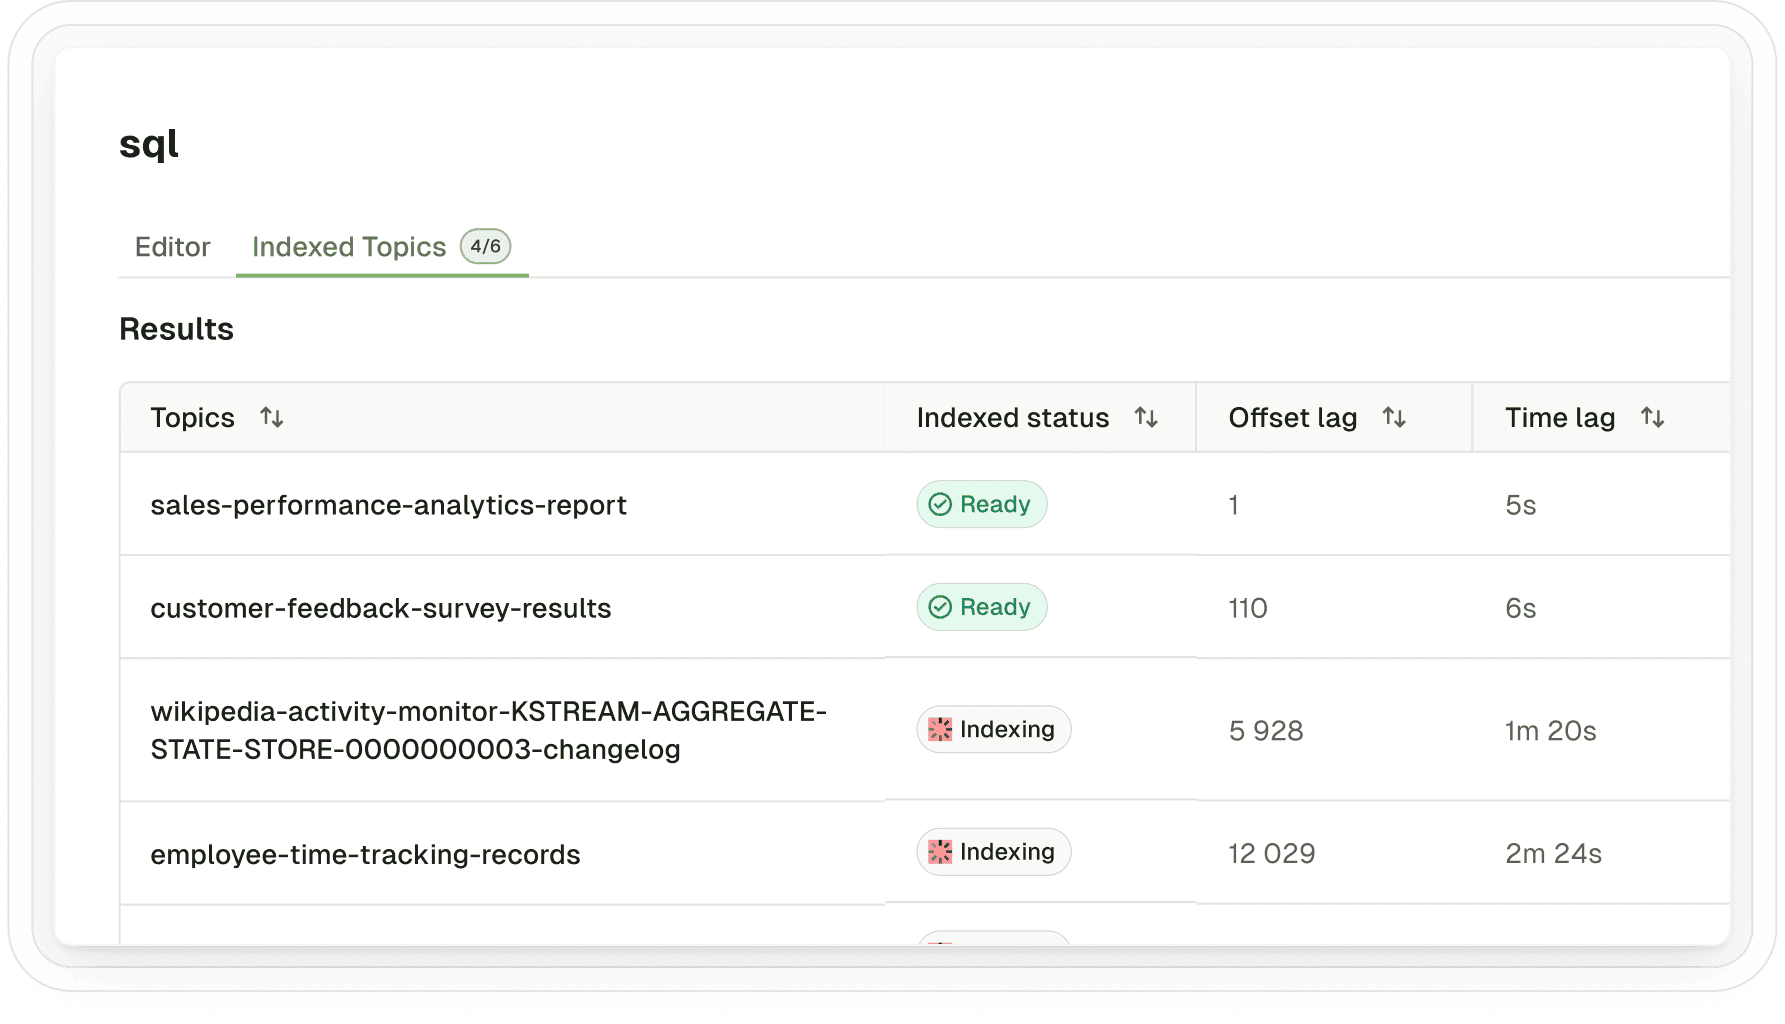Click the Ready checkmark icon for sales-performance-analytics-report

coord(939,504)
